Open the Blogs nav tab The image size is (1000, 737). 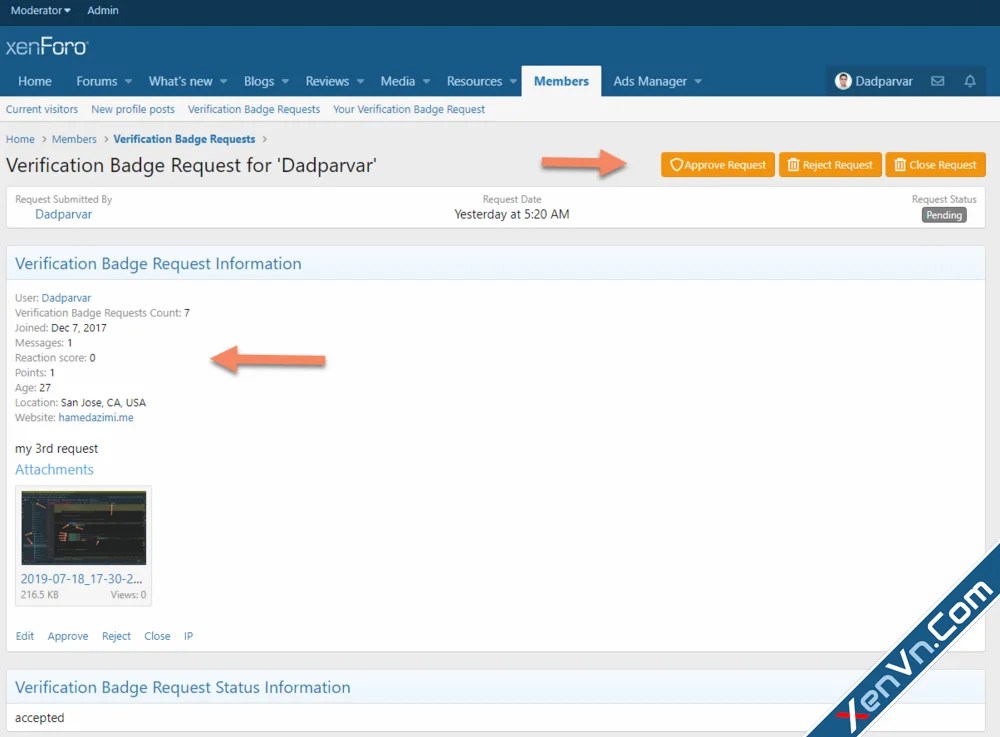pyautogui.click(x=259, y=81)
